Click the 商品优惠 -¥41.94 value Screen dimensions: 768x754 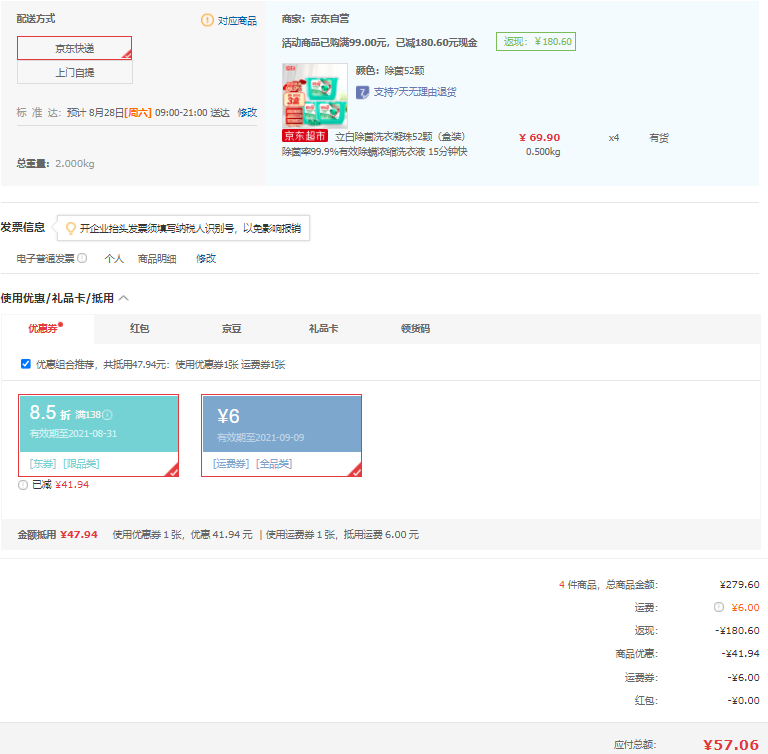741,654
